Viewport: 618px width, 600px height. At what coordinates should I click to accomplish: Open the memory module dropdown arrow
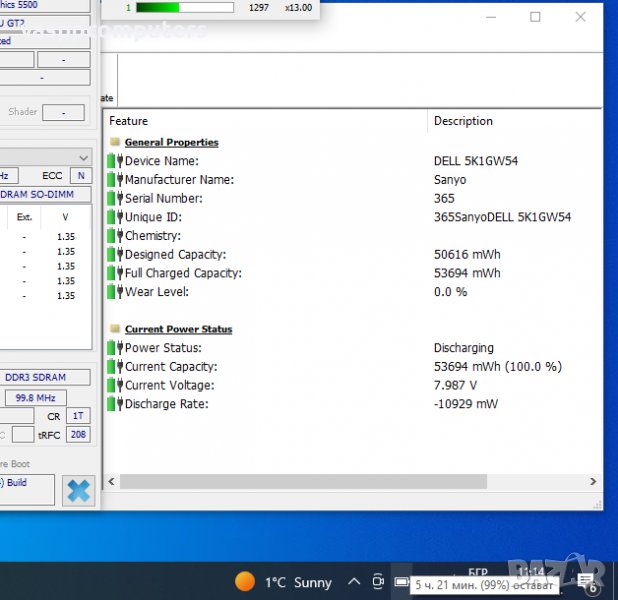tap(85, 157)
